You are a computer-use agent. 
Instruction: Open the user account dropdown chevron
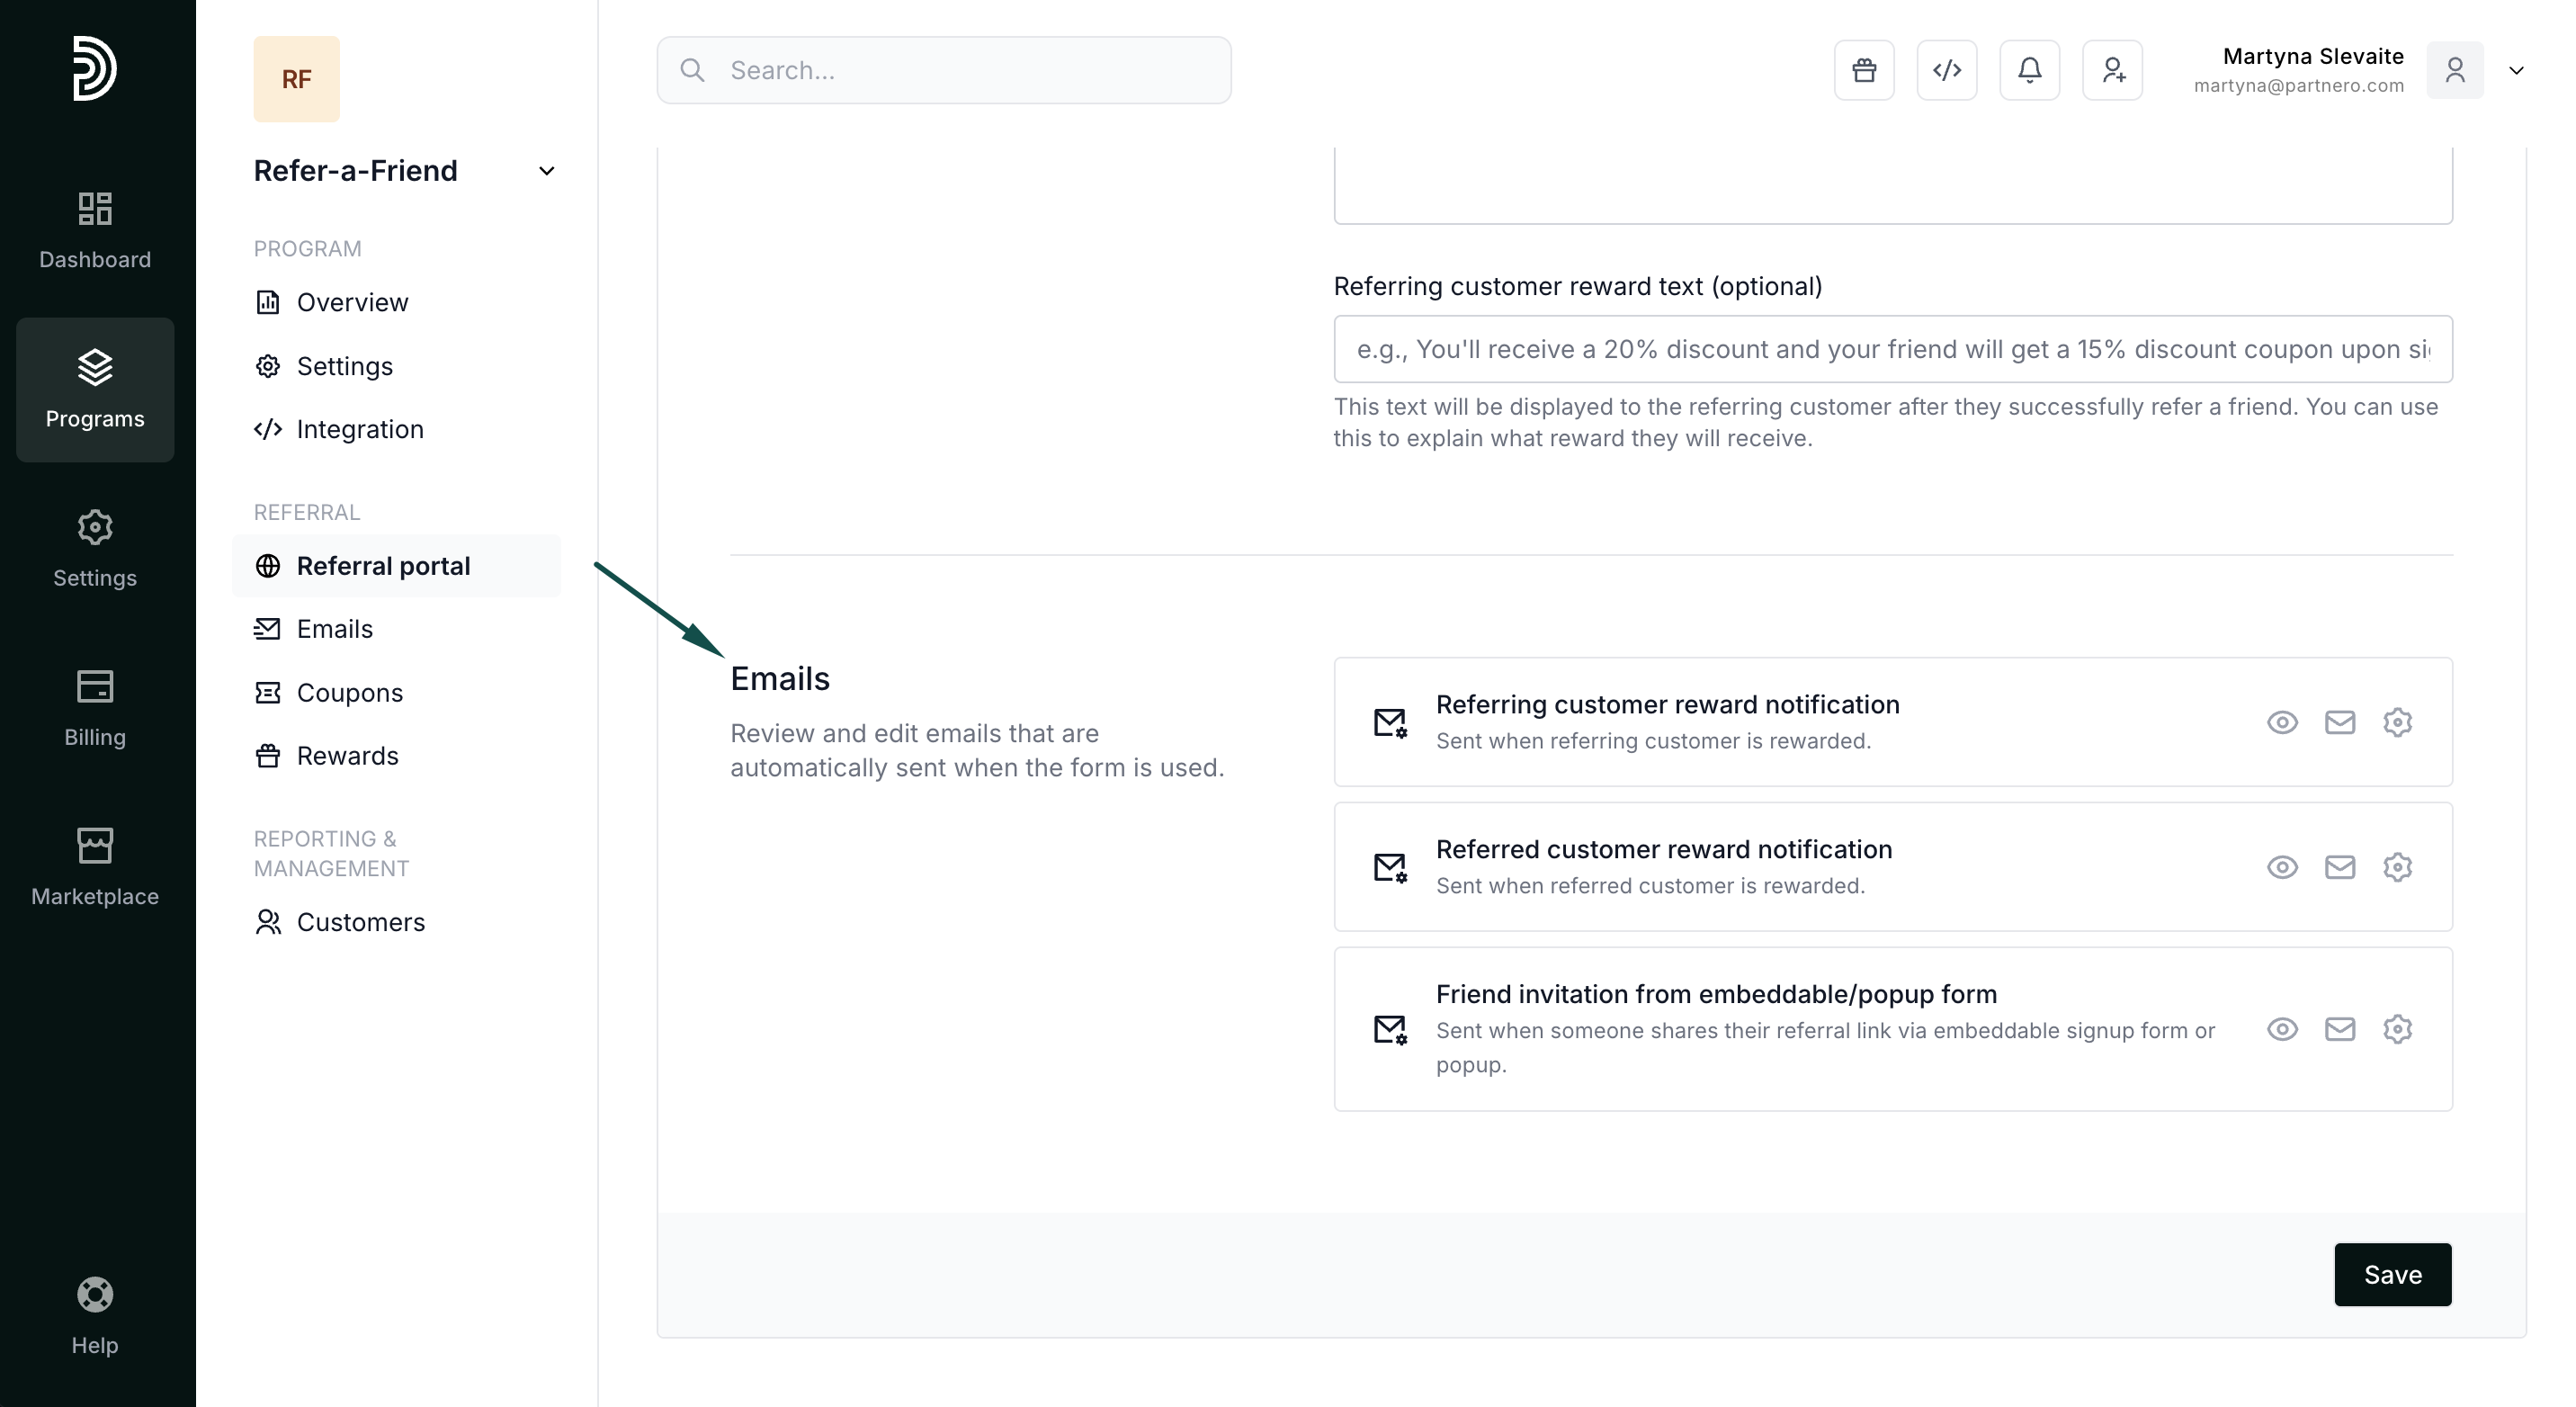(2516, 70)
